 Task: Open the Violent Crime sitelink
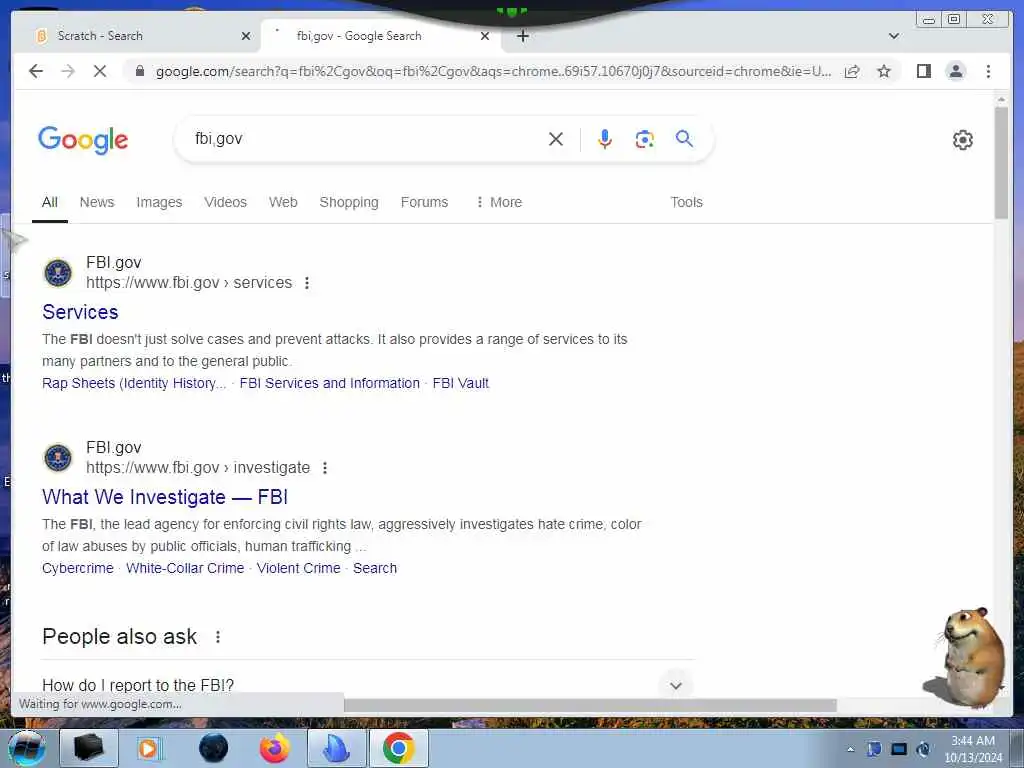pyautogui.click(x=298, y=568)
